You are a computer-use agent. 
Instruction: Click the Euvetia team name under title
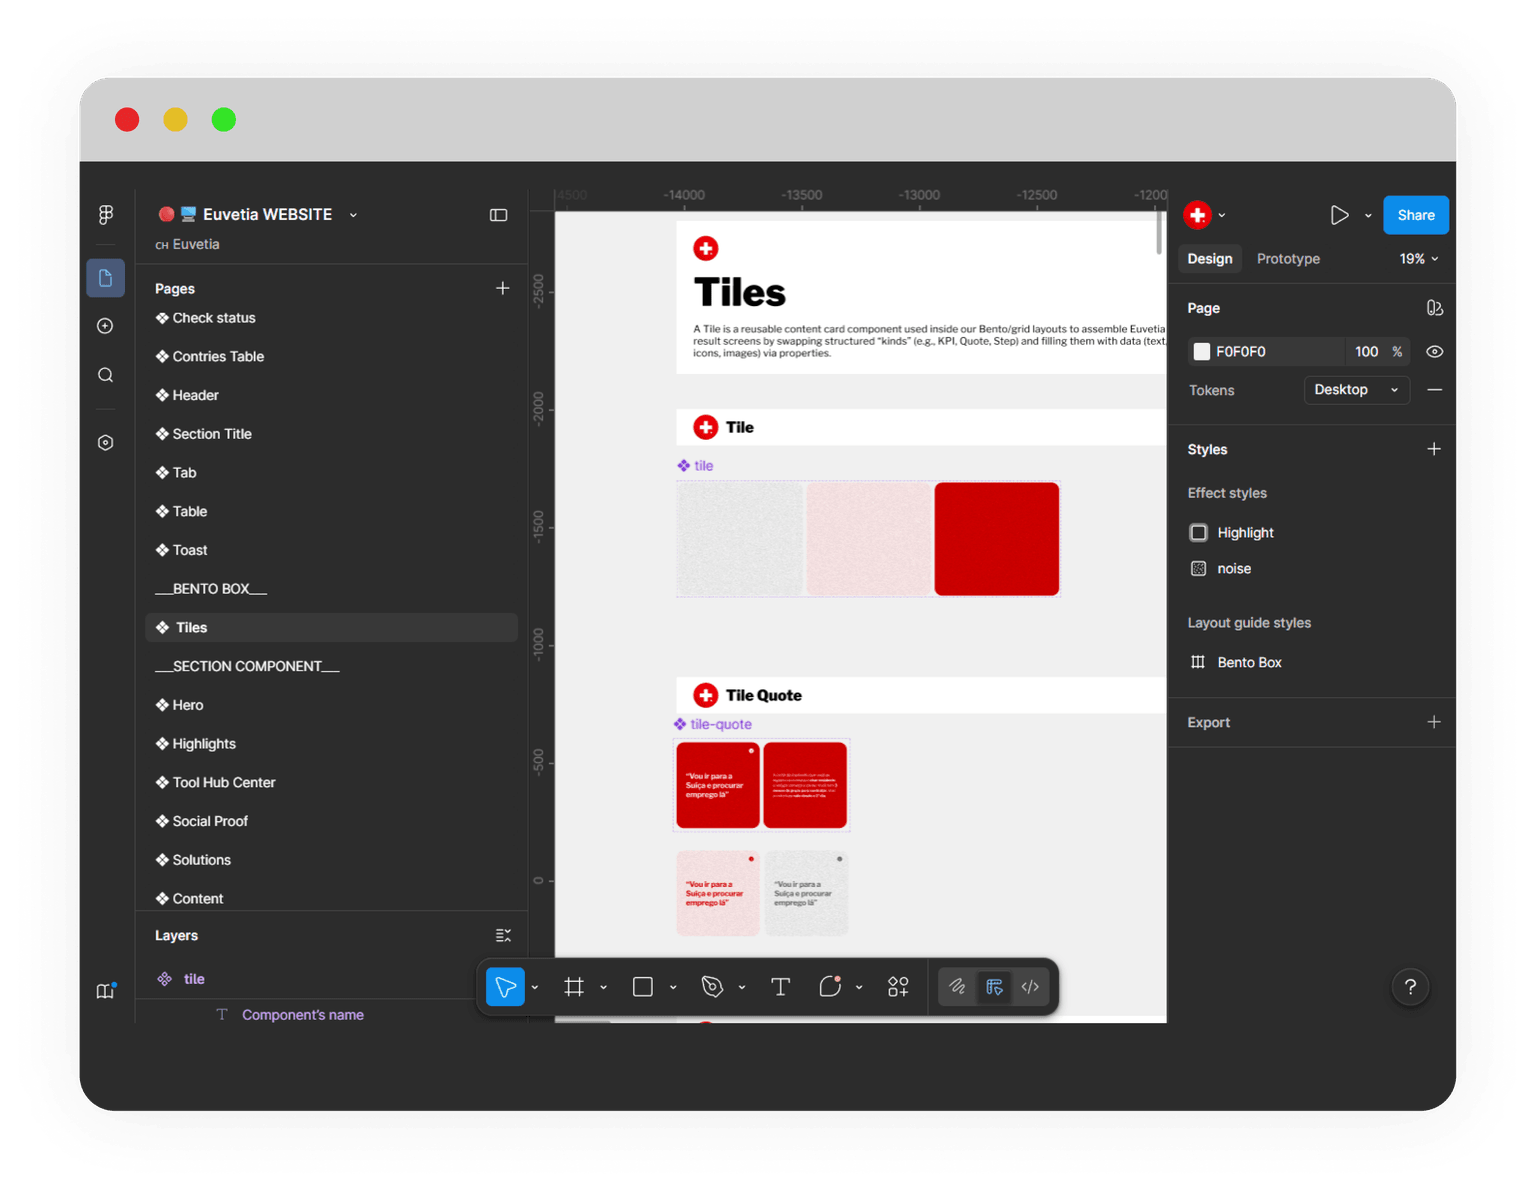coord(196,244)
